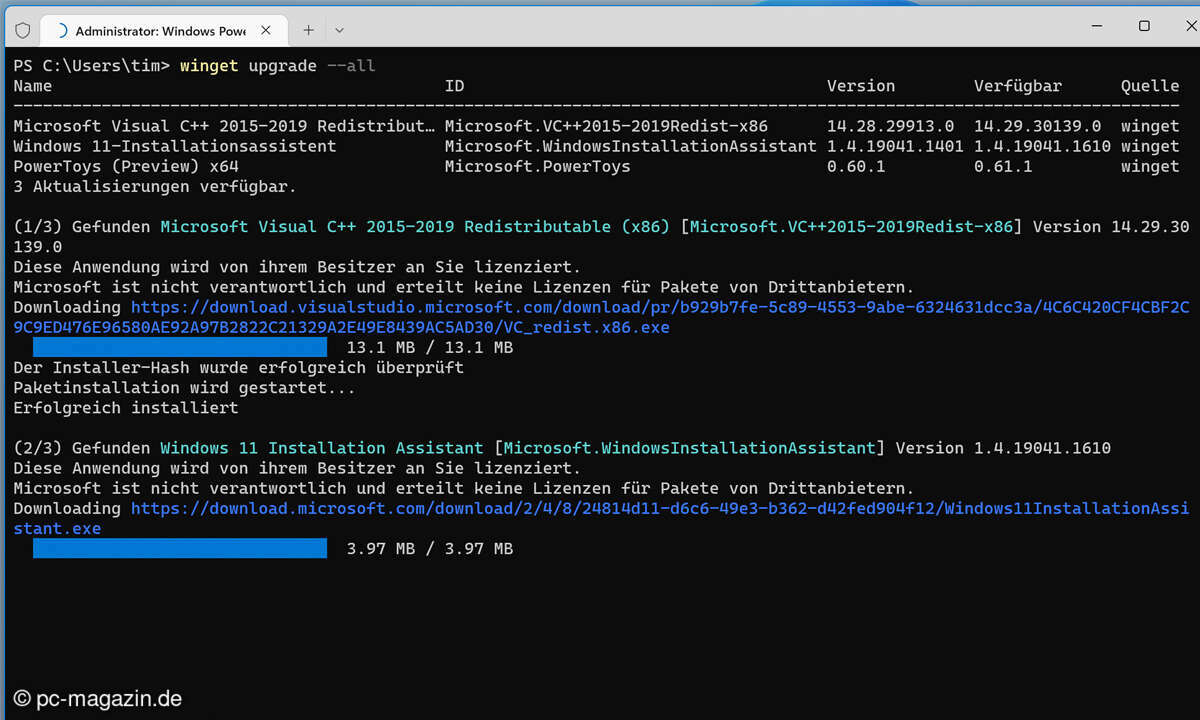Click 'Windows 11-Installationsassistent' table row name
The image size is (1200, 720).
pos(175,146)
